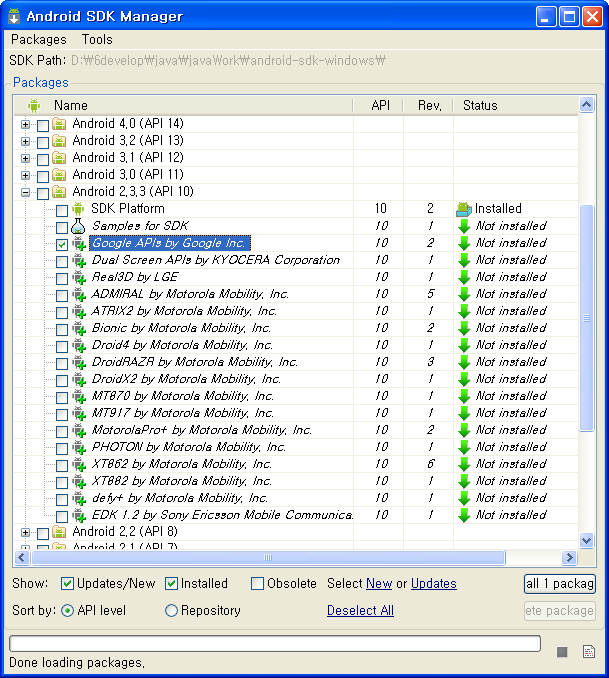Image resolution: width=609 pixels, height=678 pixels.
Task: Click the Real3D by LGE add-on icon
Action: 79,277
